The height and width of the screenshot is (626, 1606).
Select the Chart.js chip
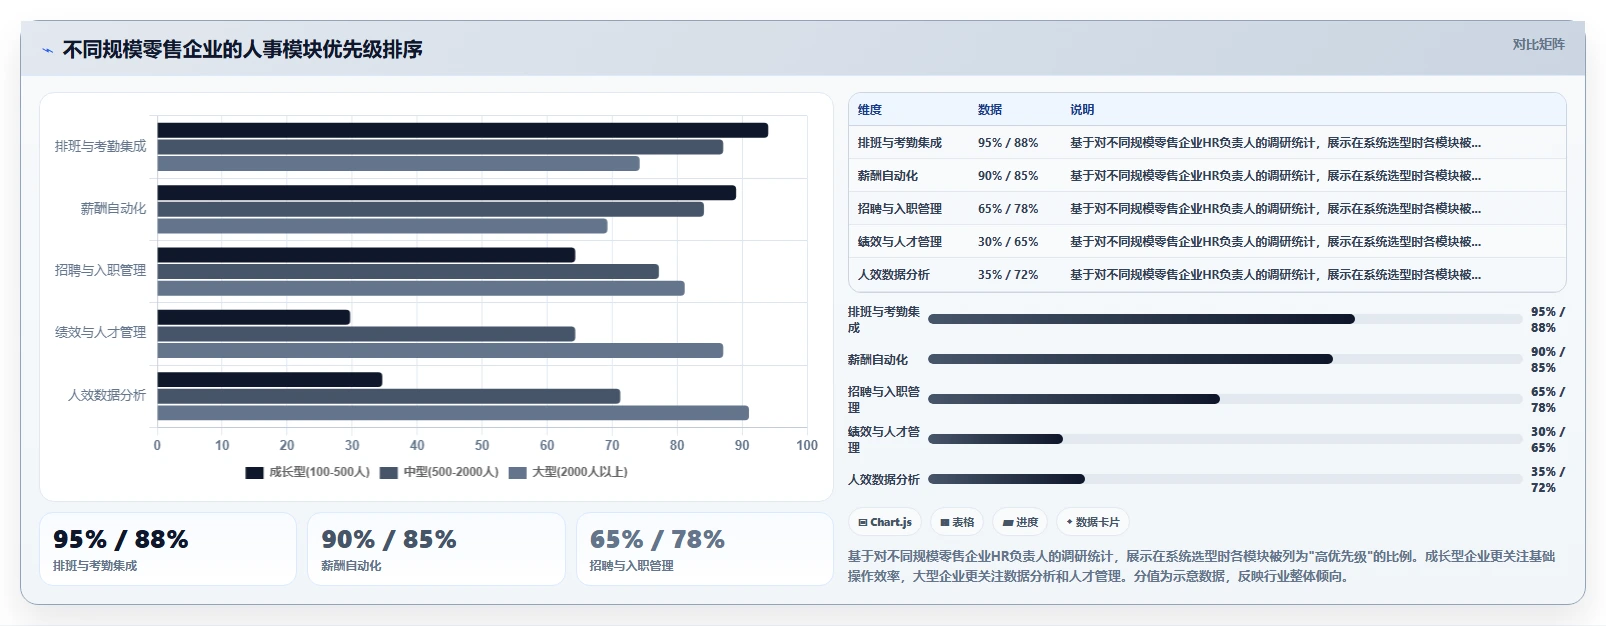tap(885, 522)
